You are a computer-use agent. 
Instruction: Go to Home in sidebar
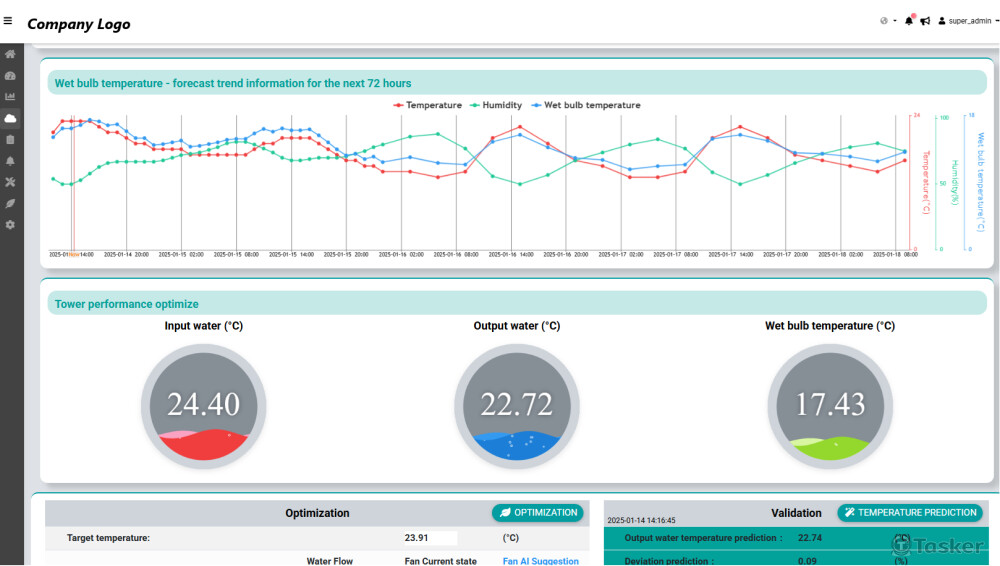(11, 54)
